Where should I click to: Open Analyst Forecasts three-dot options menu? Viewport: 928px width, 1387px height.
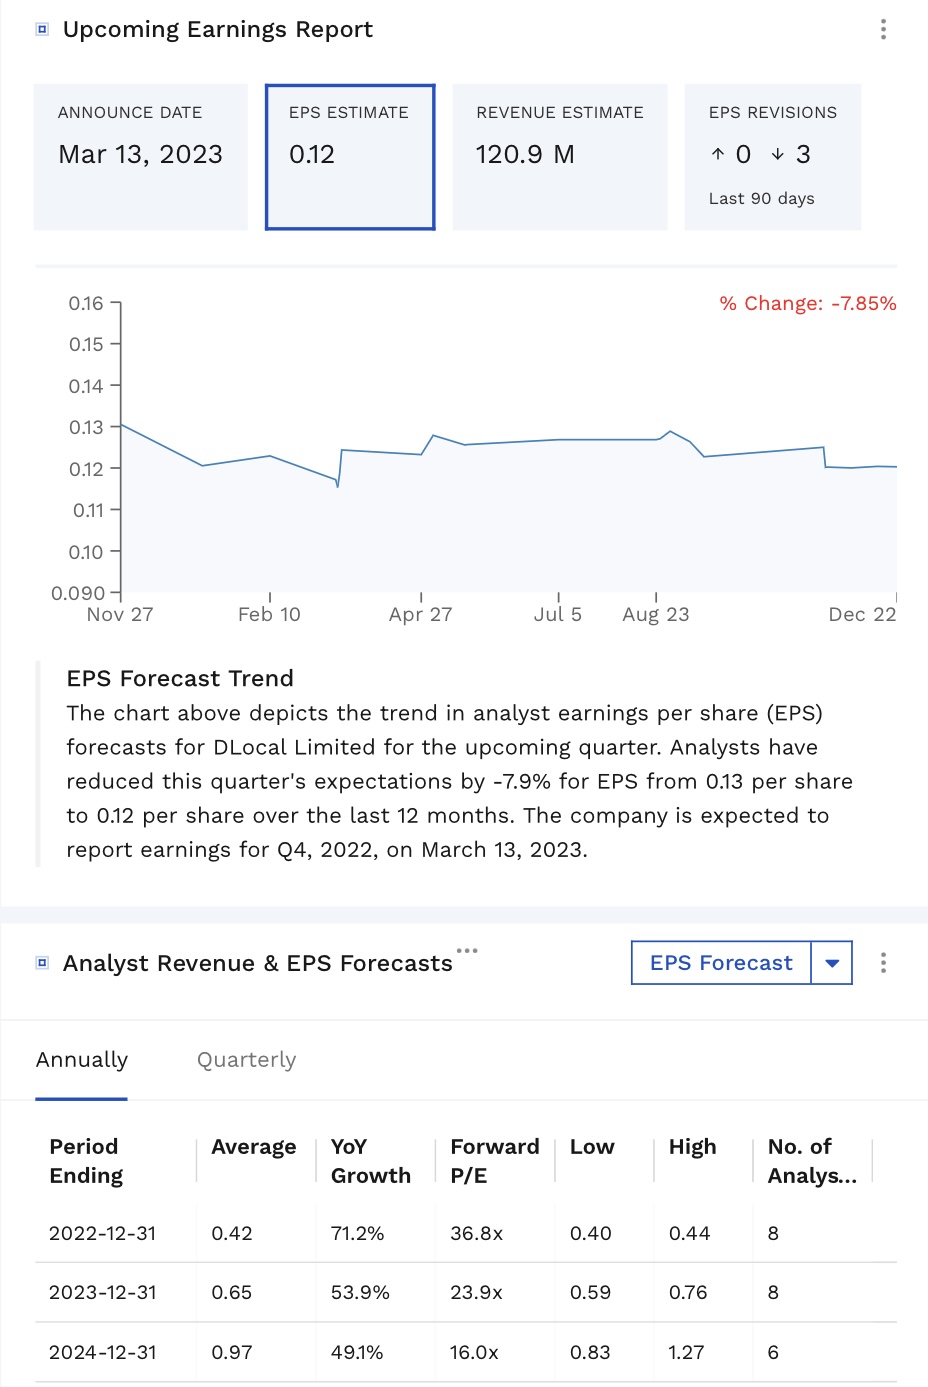click(x=883, y=963)
